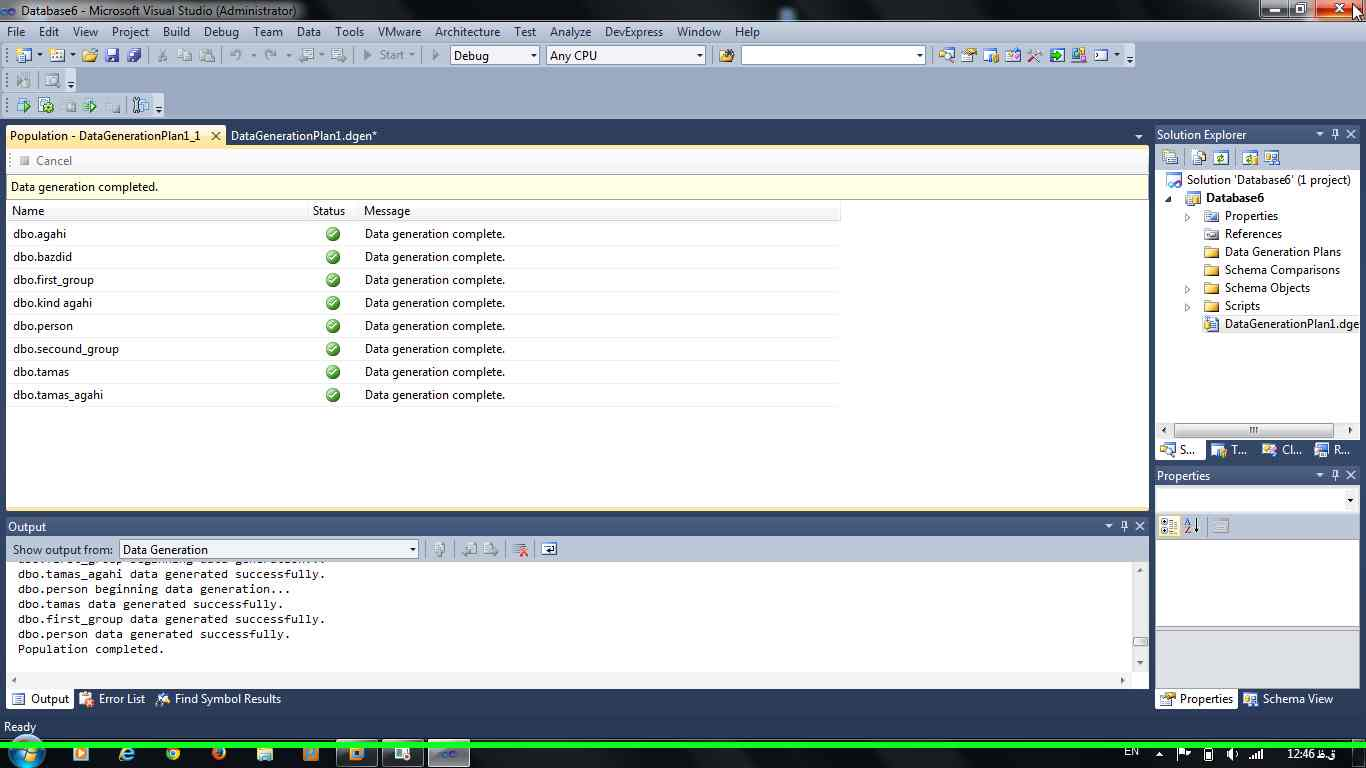Screen dimensions: 1366x768
Task: Click the Categorized button in Properties panel
Action: click(1168, 526)
